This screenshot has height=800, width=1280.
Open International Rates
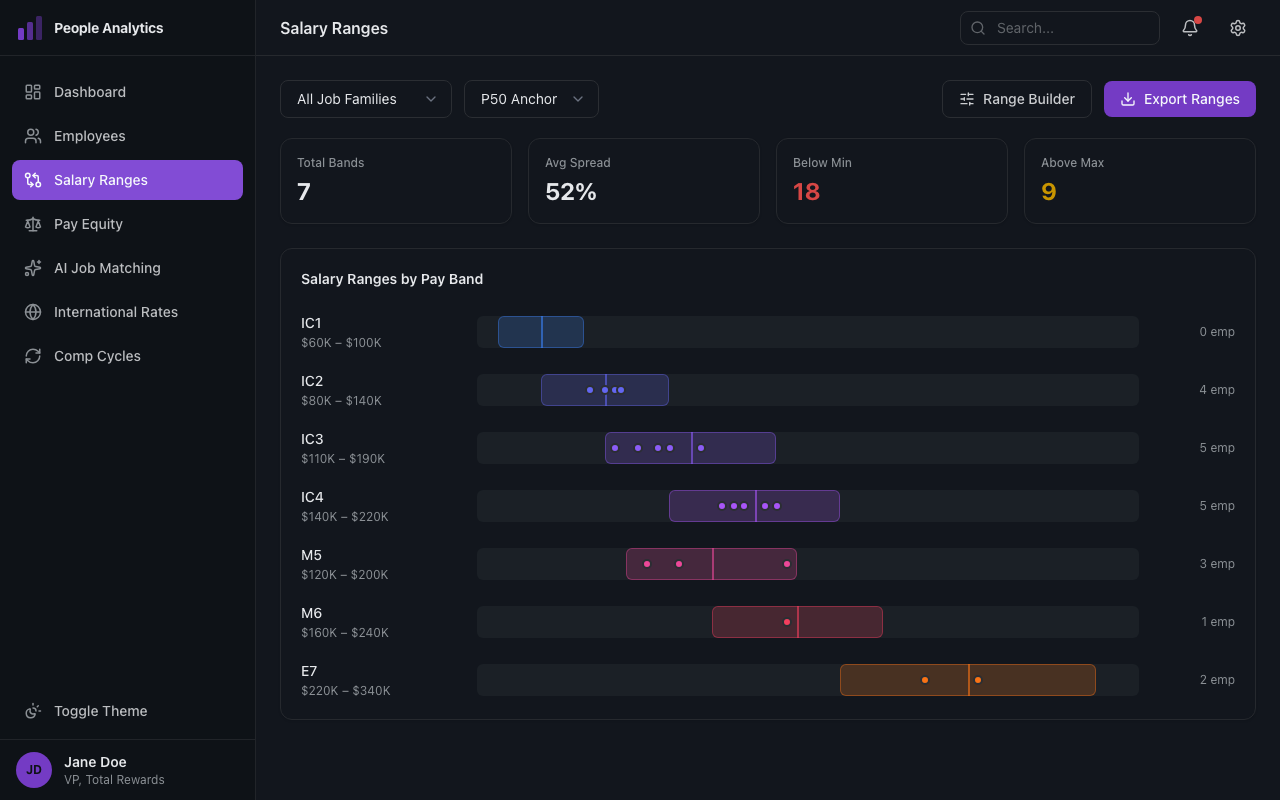point(33,311)
